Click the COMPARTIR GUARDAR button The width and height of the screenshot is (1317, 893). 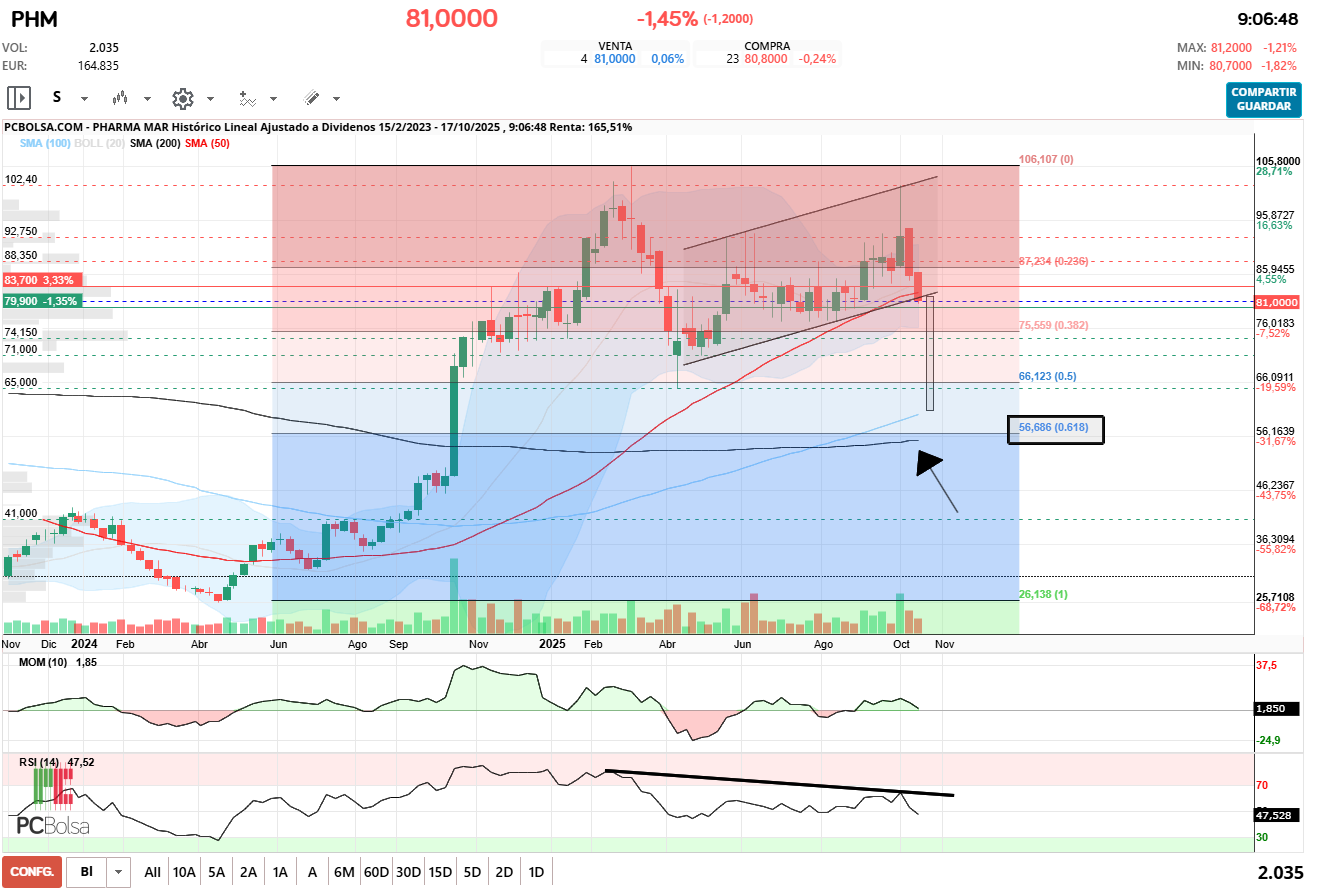(x=1264, y=100)
